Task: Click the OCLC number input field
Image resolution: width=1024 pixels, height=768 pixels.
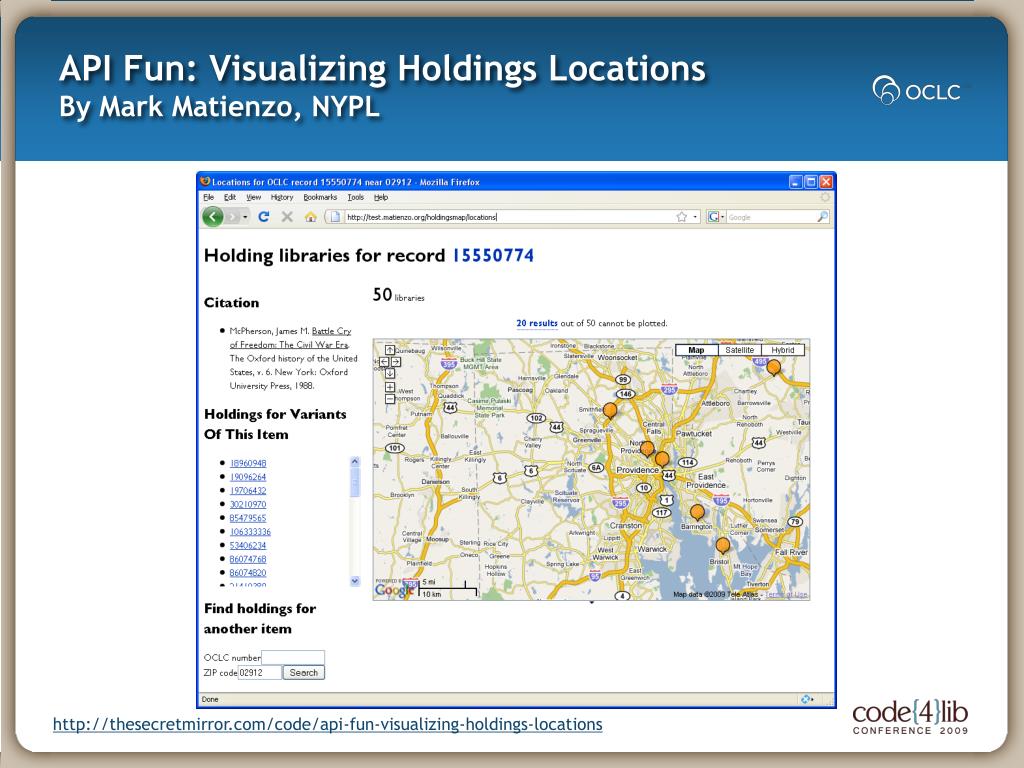Action: click(x=293, y=657)
